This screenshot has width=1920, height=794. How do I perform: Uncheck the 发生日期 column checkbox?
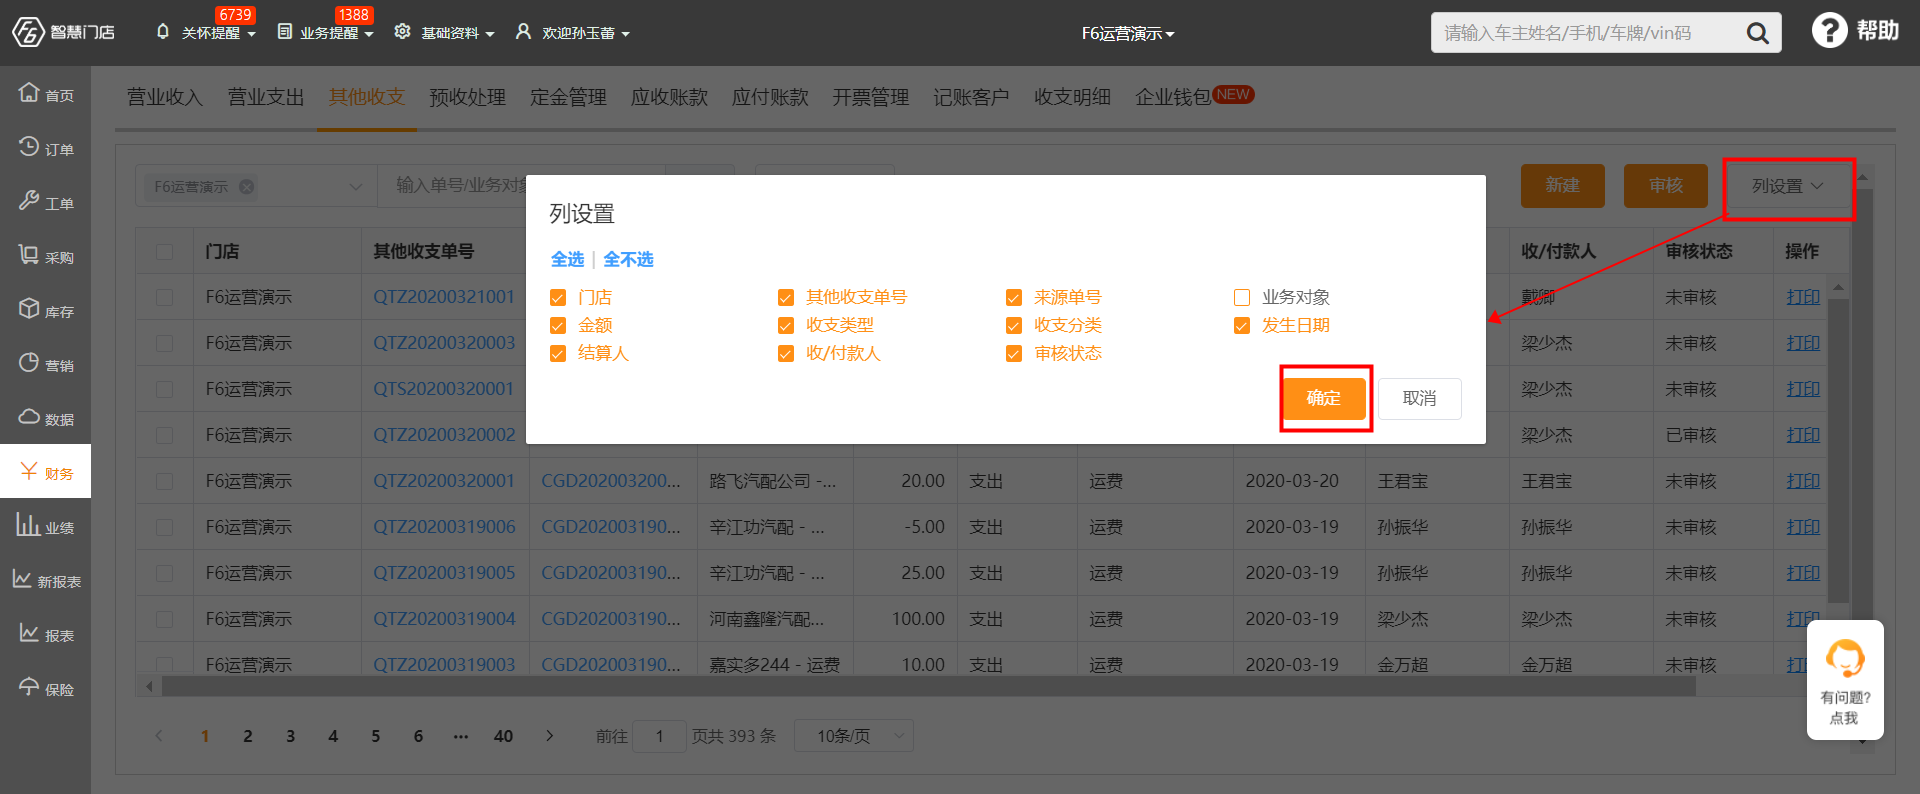click(1242, 326)
